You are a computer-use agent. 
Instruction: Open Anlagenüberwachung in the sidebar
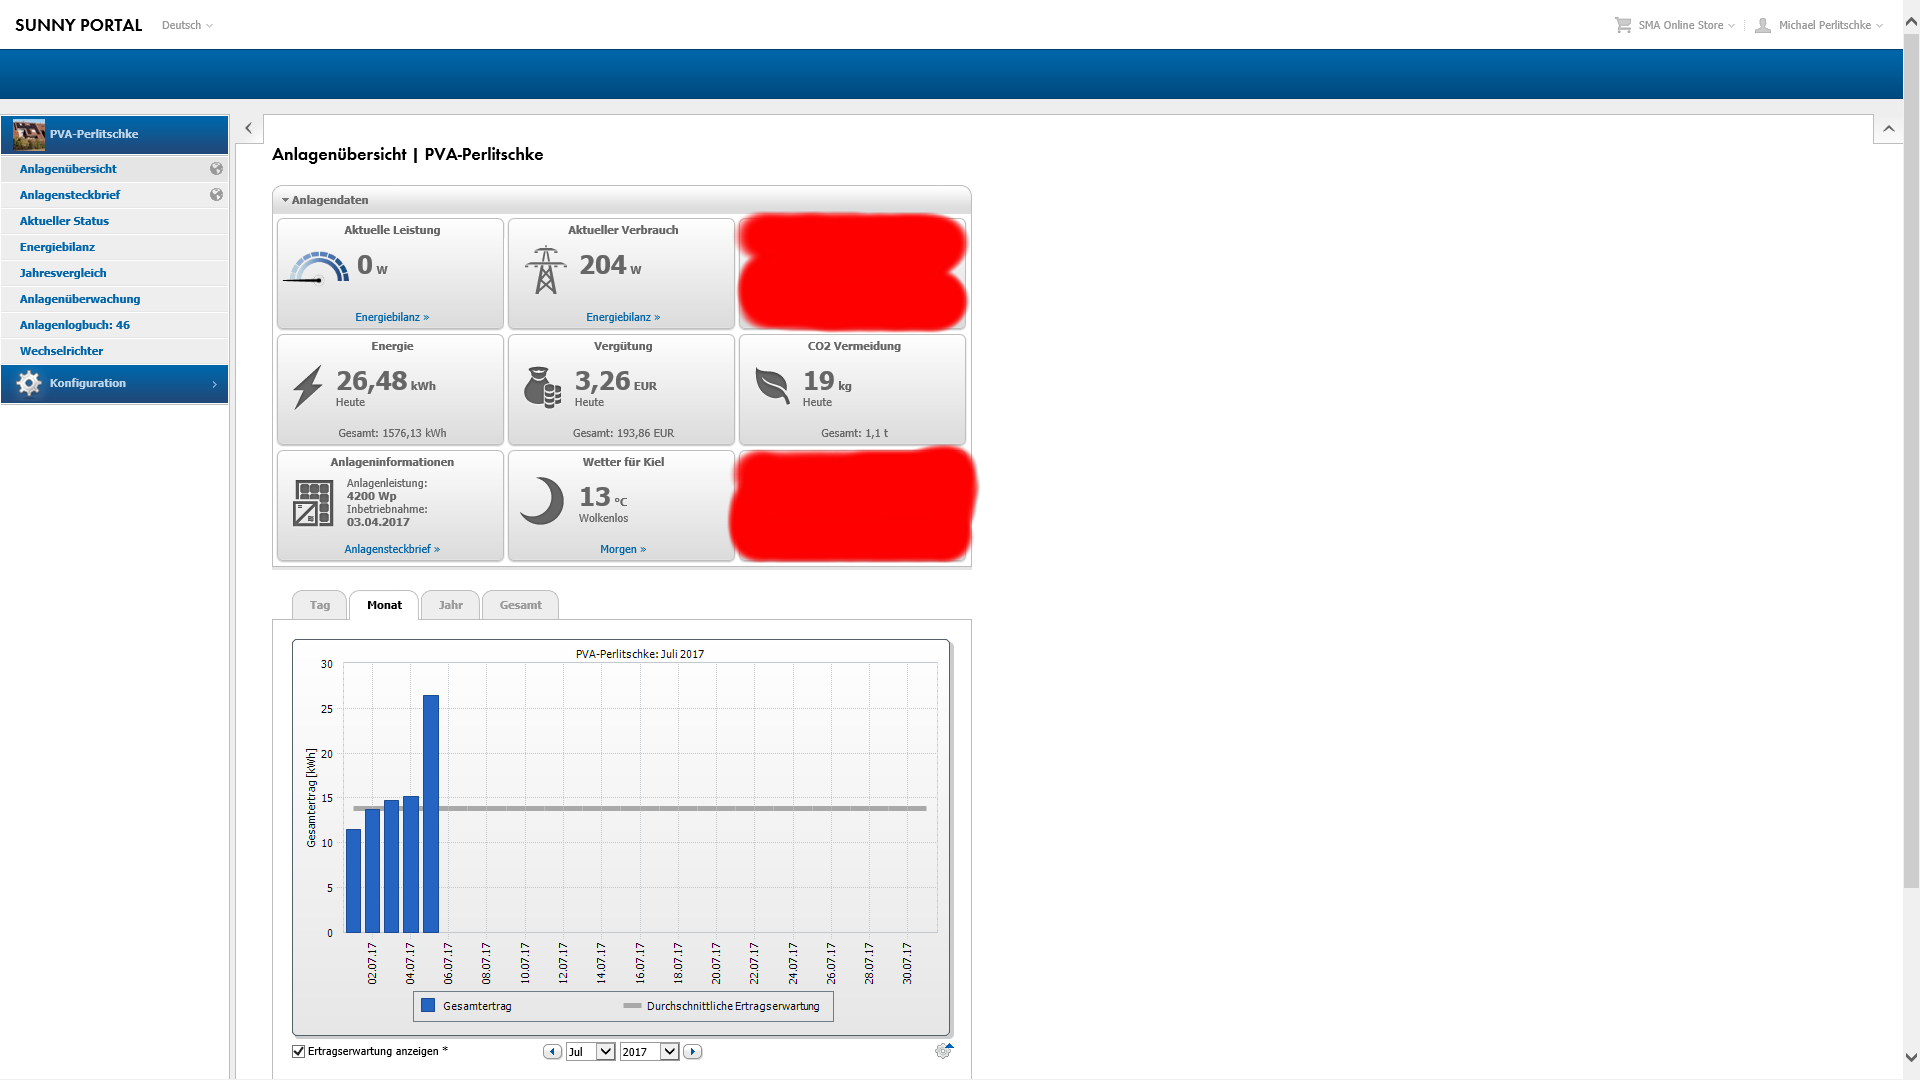[x=80, y=299]
